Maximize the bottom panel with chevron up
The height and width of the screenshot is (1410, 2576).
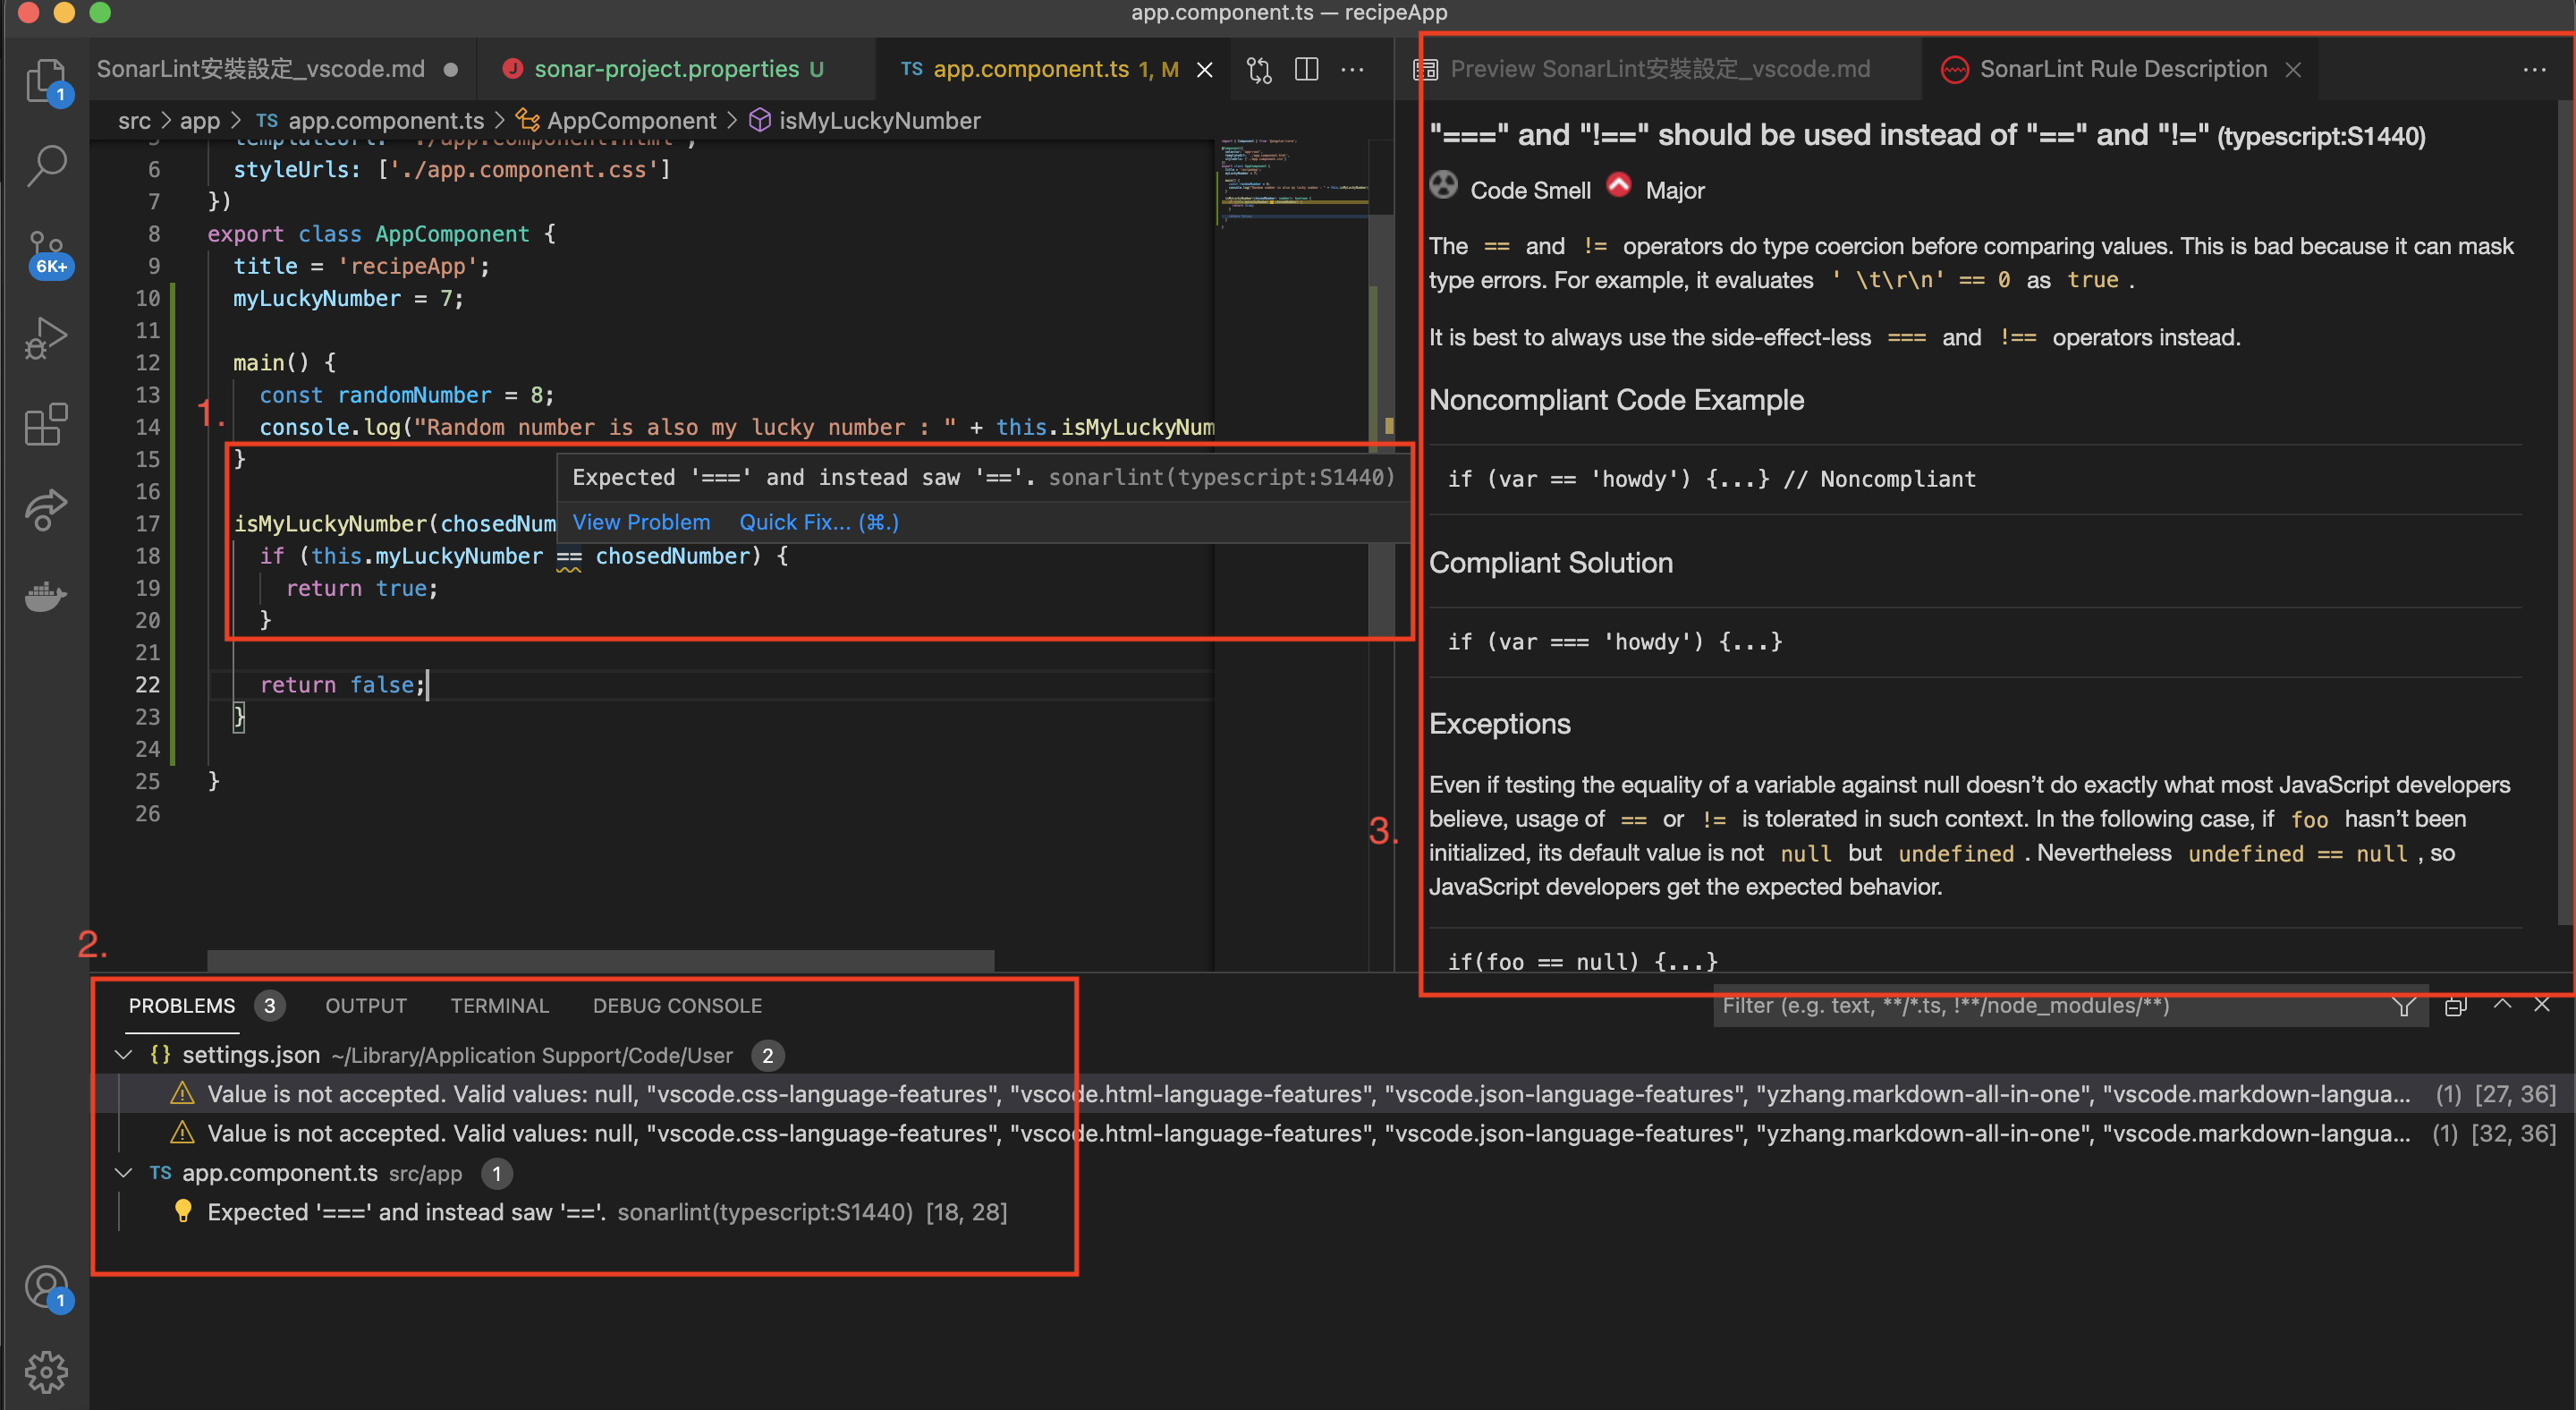2502,1004
